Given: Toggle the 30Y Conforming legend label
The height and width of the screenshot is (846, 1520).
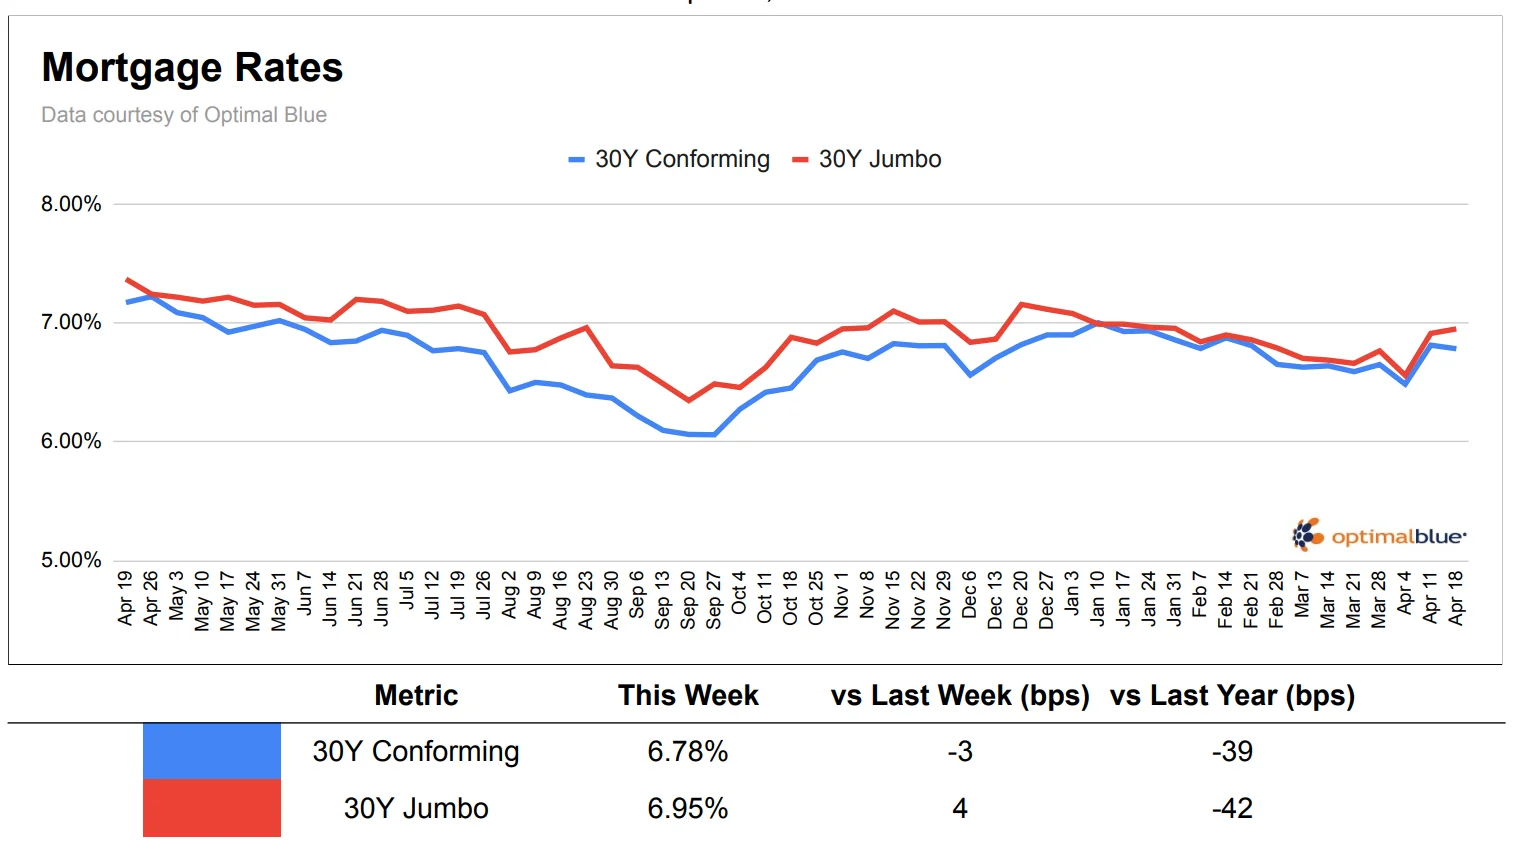Looking at the screenshot, I should pyautogui.click(x=682, y=160).
